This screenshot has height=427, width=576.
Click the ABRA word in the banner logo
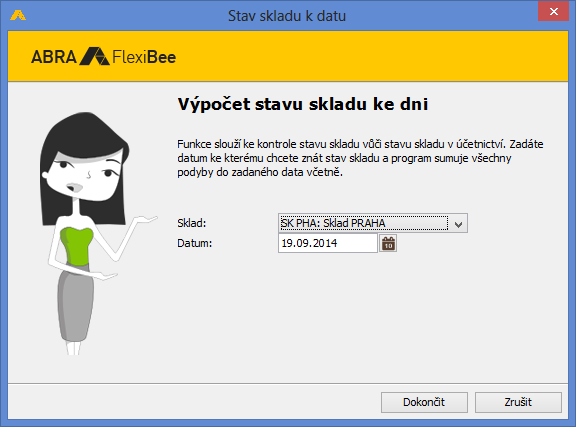pyautogui.click(x=54, y=57)
